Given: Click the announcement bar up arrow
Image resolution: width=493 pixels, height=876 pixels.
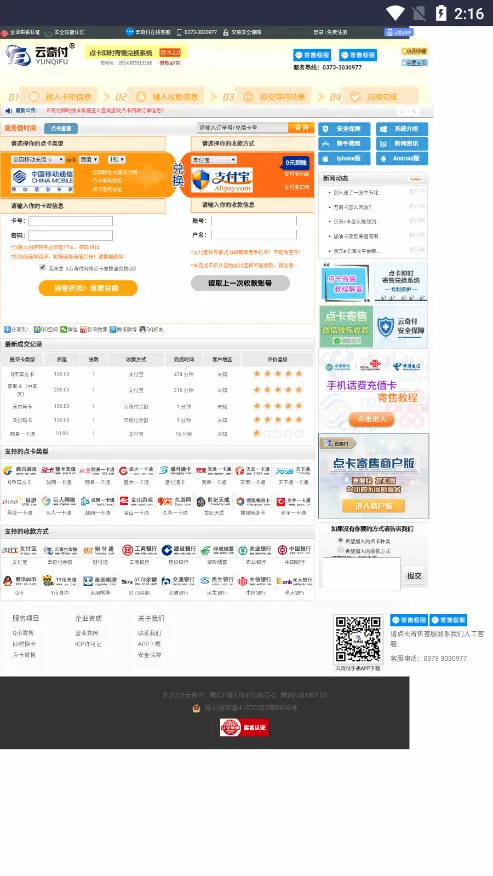Looking at the screenshot, I should pyautogui.click(x=414, y=111).
